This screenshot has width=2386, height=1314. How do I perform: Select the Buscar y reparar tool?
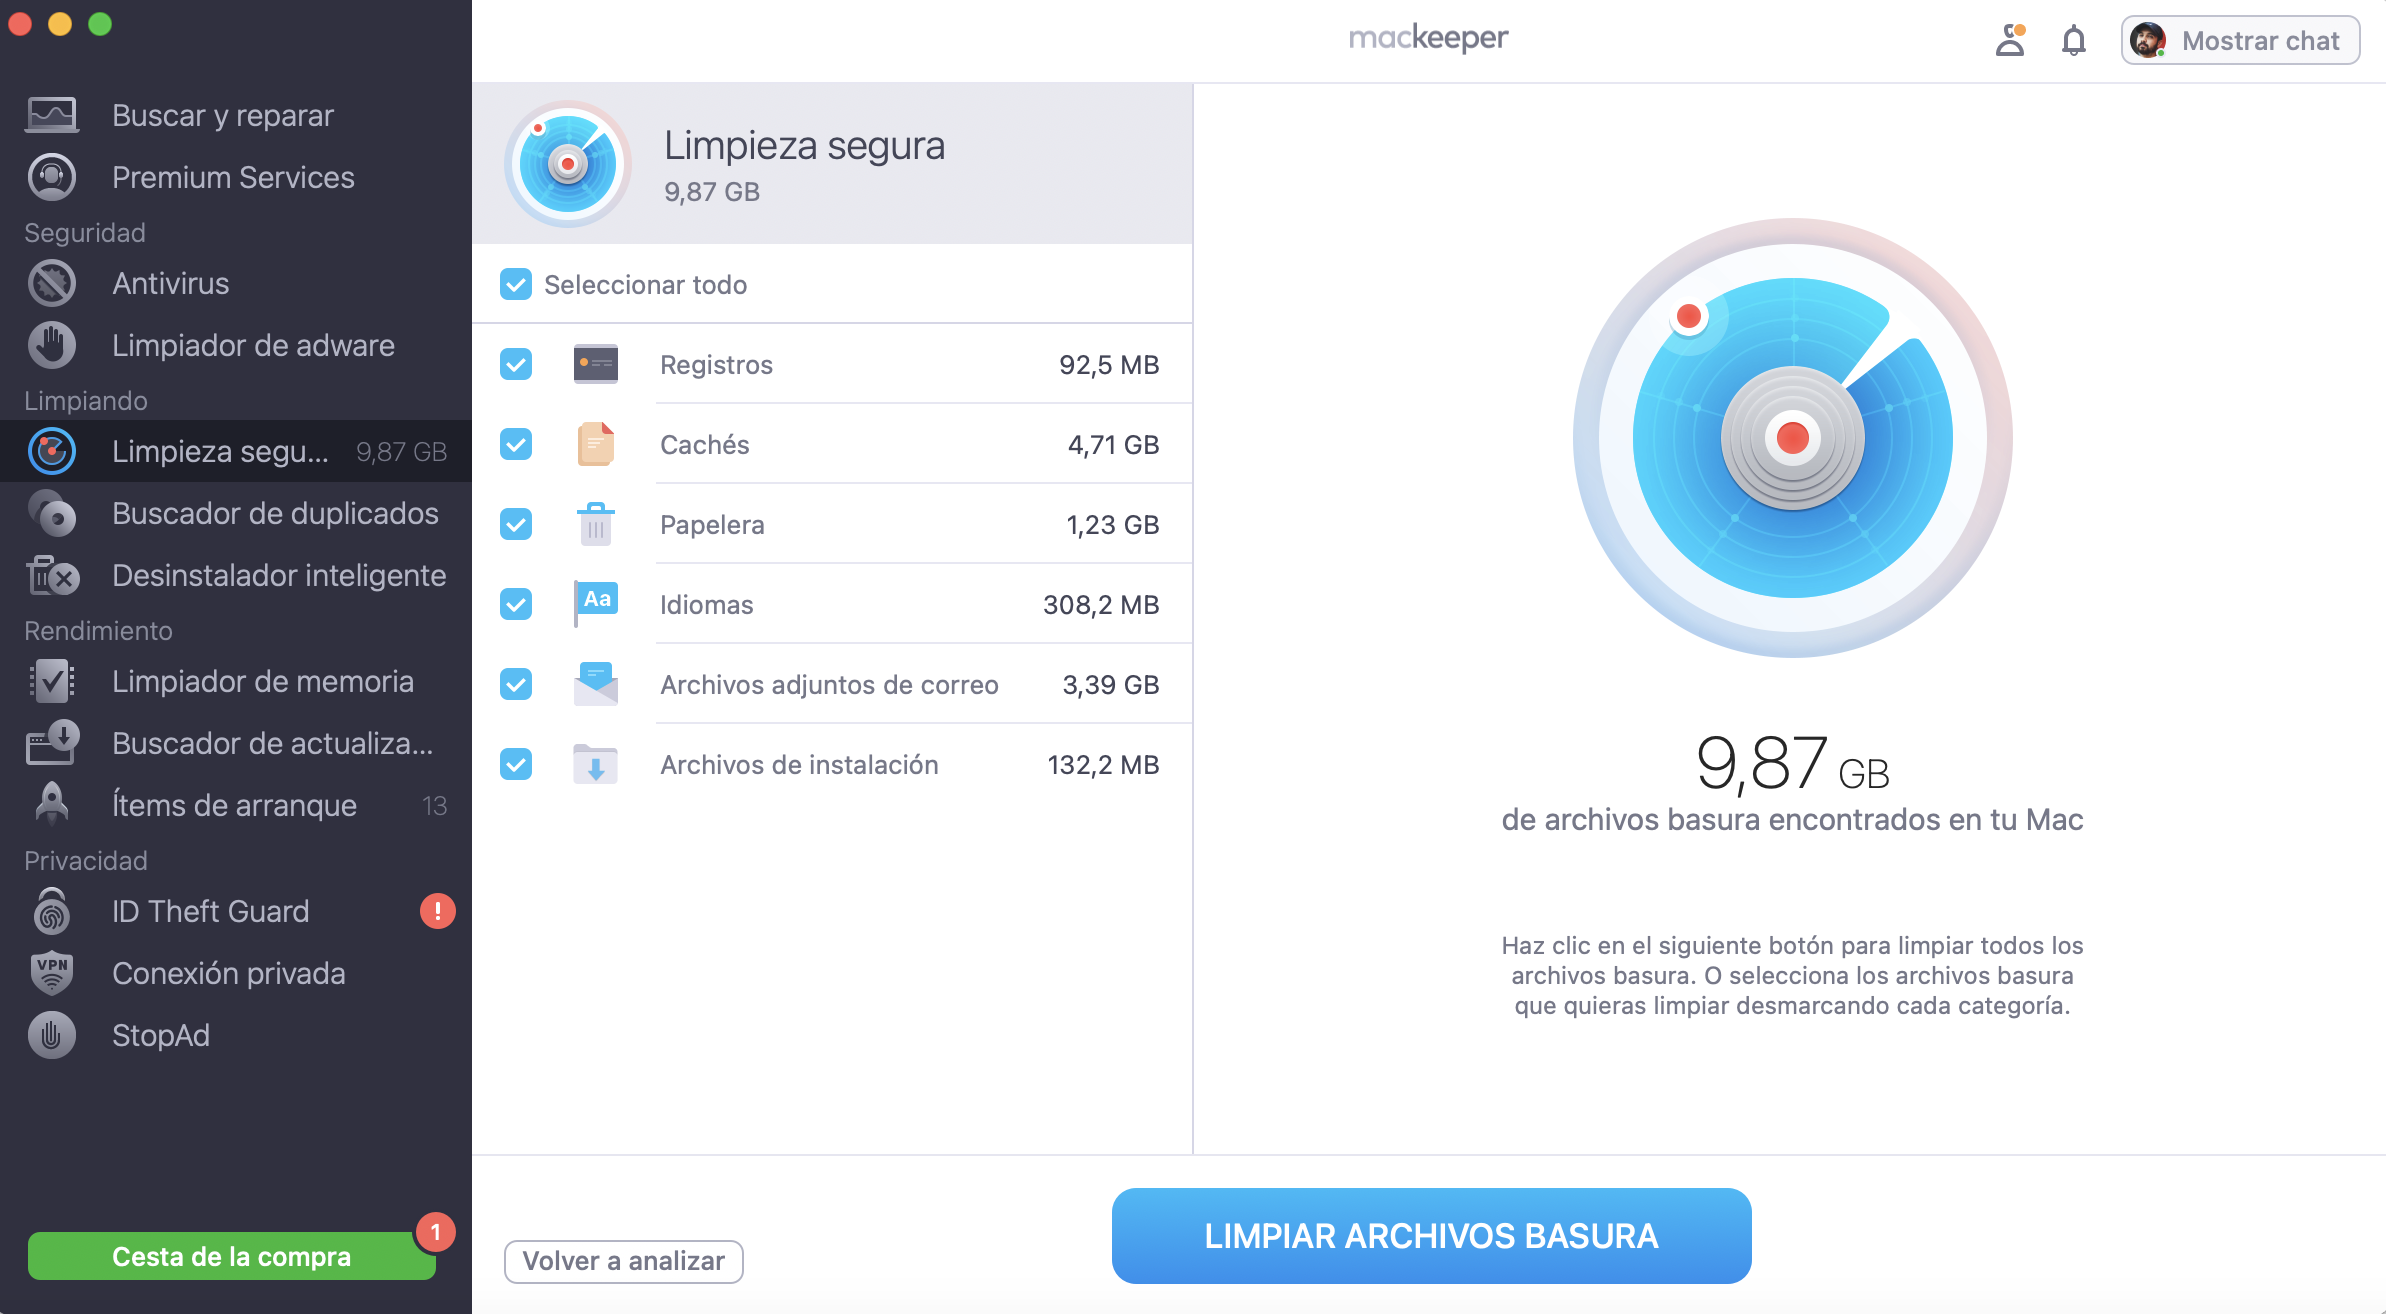(x=221, y=115)
